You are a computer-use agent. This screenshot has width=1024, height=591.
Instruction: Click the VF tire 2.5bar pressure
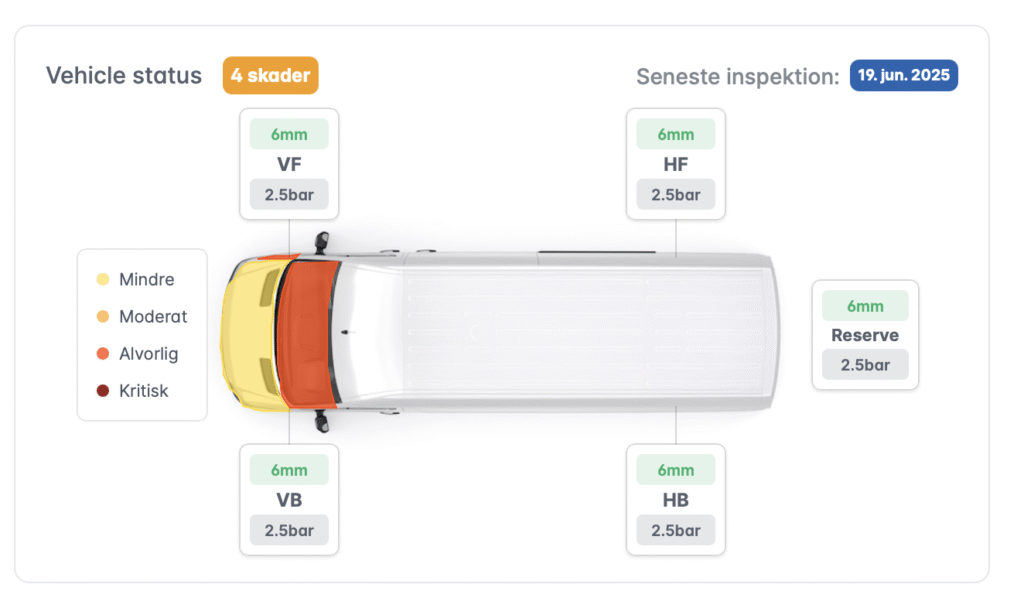[x=289, y=195]
